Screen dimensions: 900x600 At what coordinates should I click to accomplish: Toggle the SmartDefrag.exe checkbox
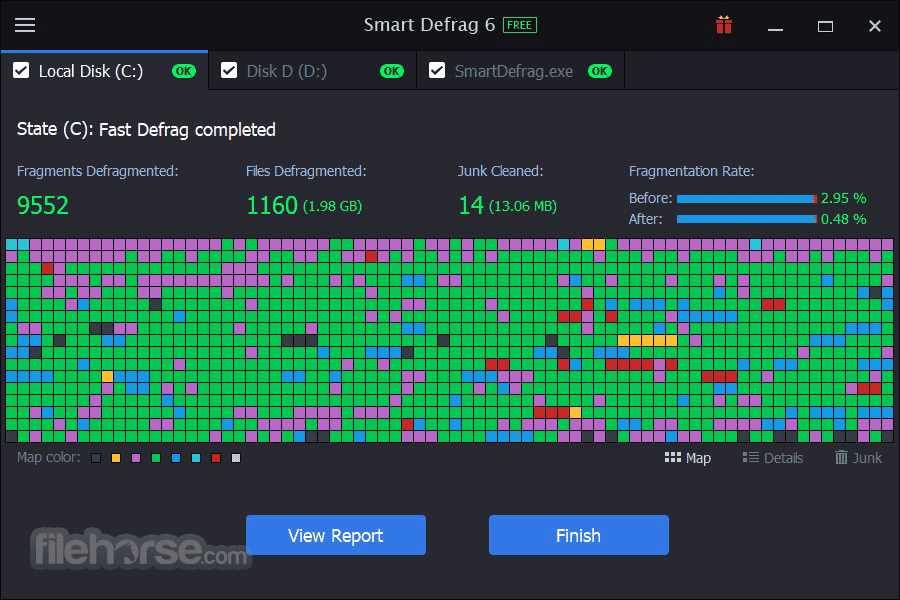437,71
